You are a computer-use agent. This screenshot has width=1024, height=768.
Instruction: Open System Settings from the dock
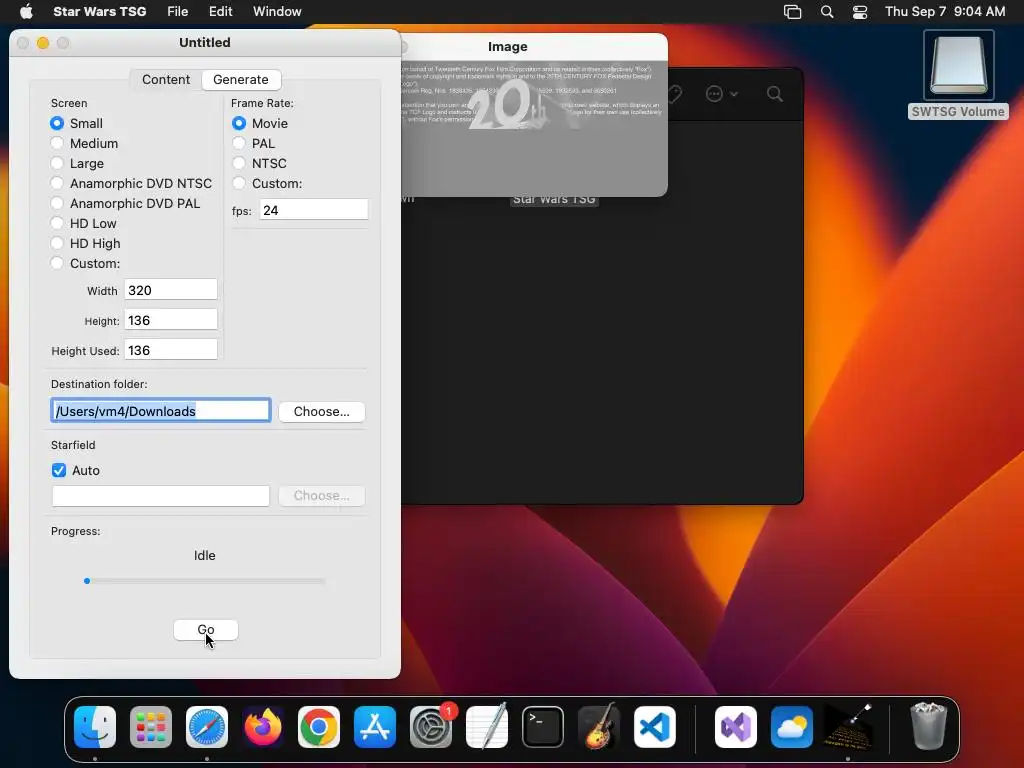431,727
